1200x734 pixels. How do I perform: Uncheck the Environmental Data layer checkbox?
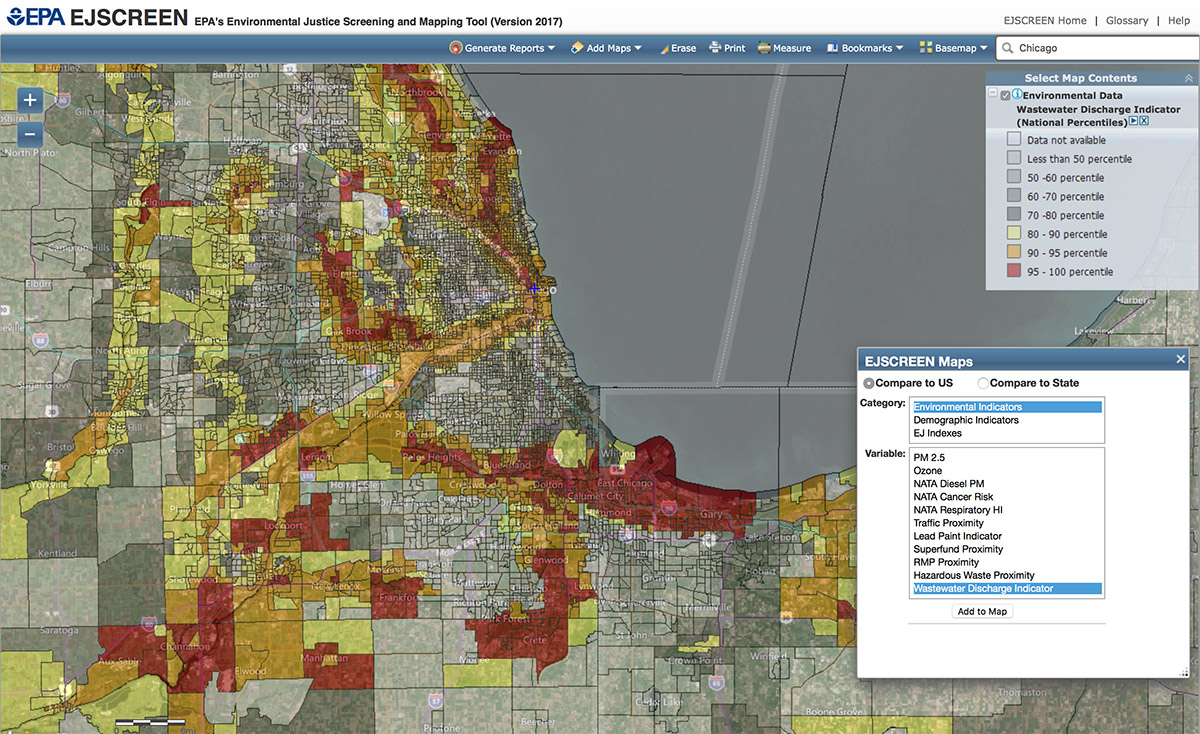click(1006, 96)
